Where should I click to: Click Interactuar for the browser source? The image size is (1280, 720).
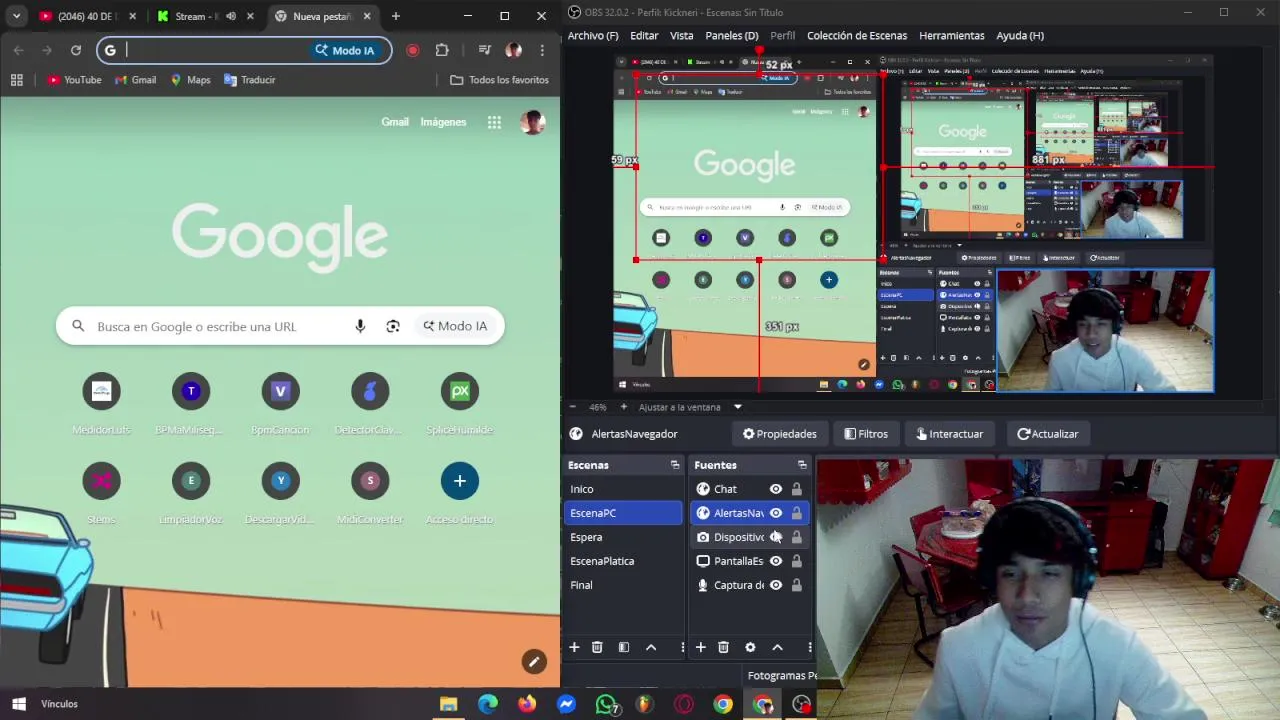(x=949, y=434)
